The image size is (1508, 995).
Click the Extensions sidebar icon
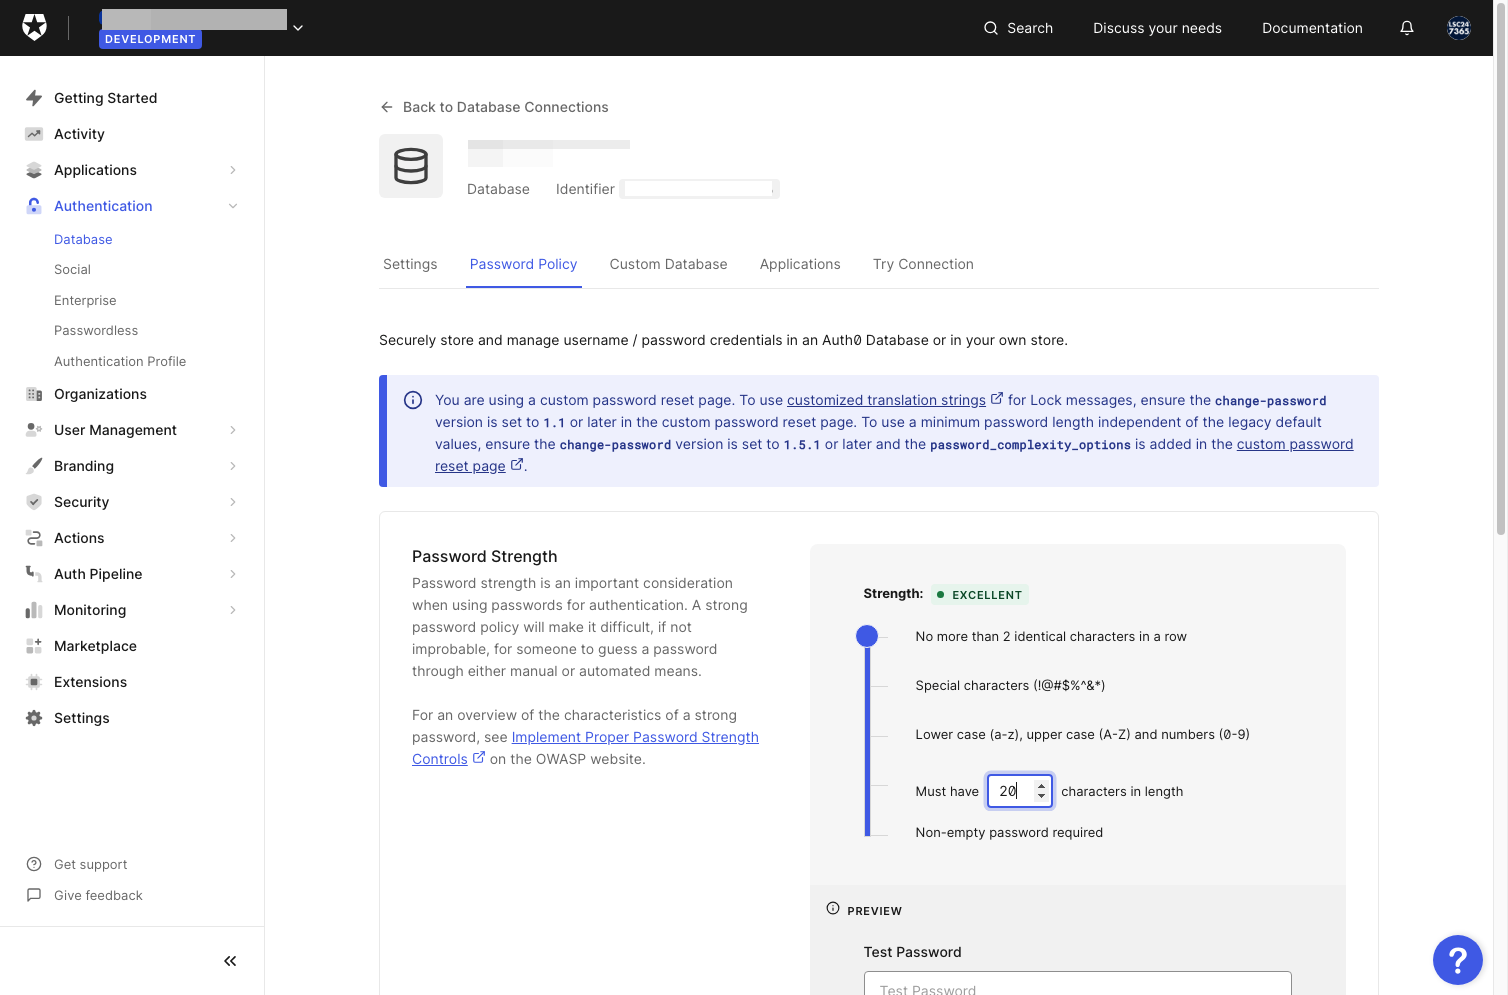click(x=34, y=682)
